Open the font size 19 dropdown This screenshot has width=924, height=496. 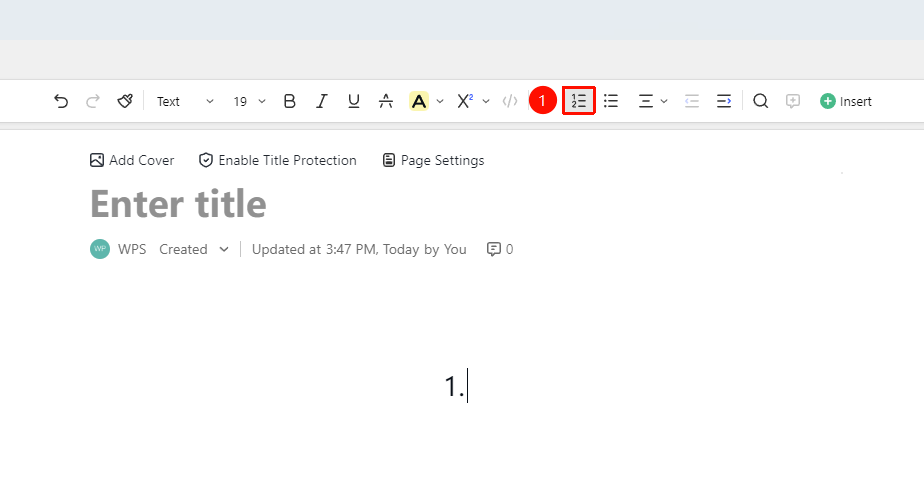[249, 101]
